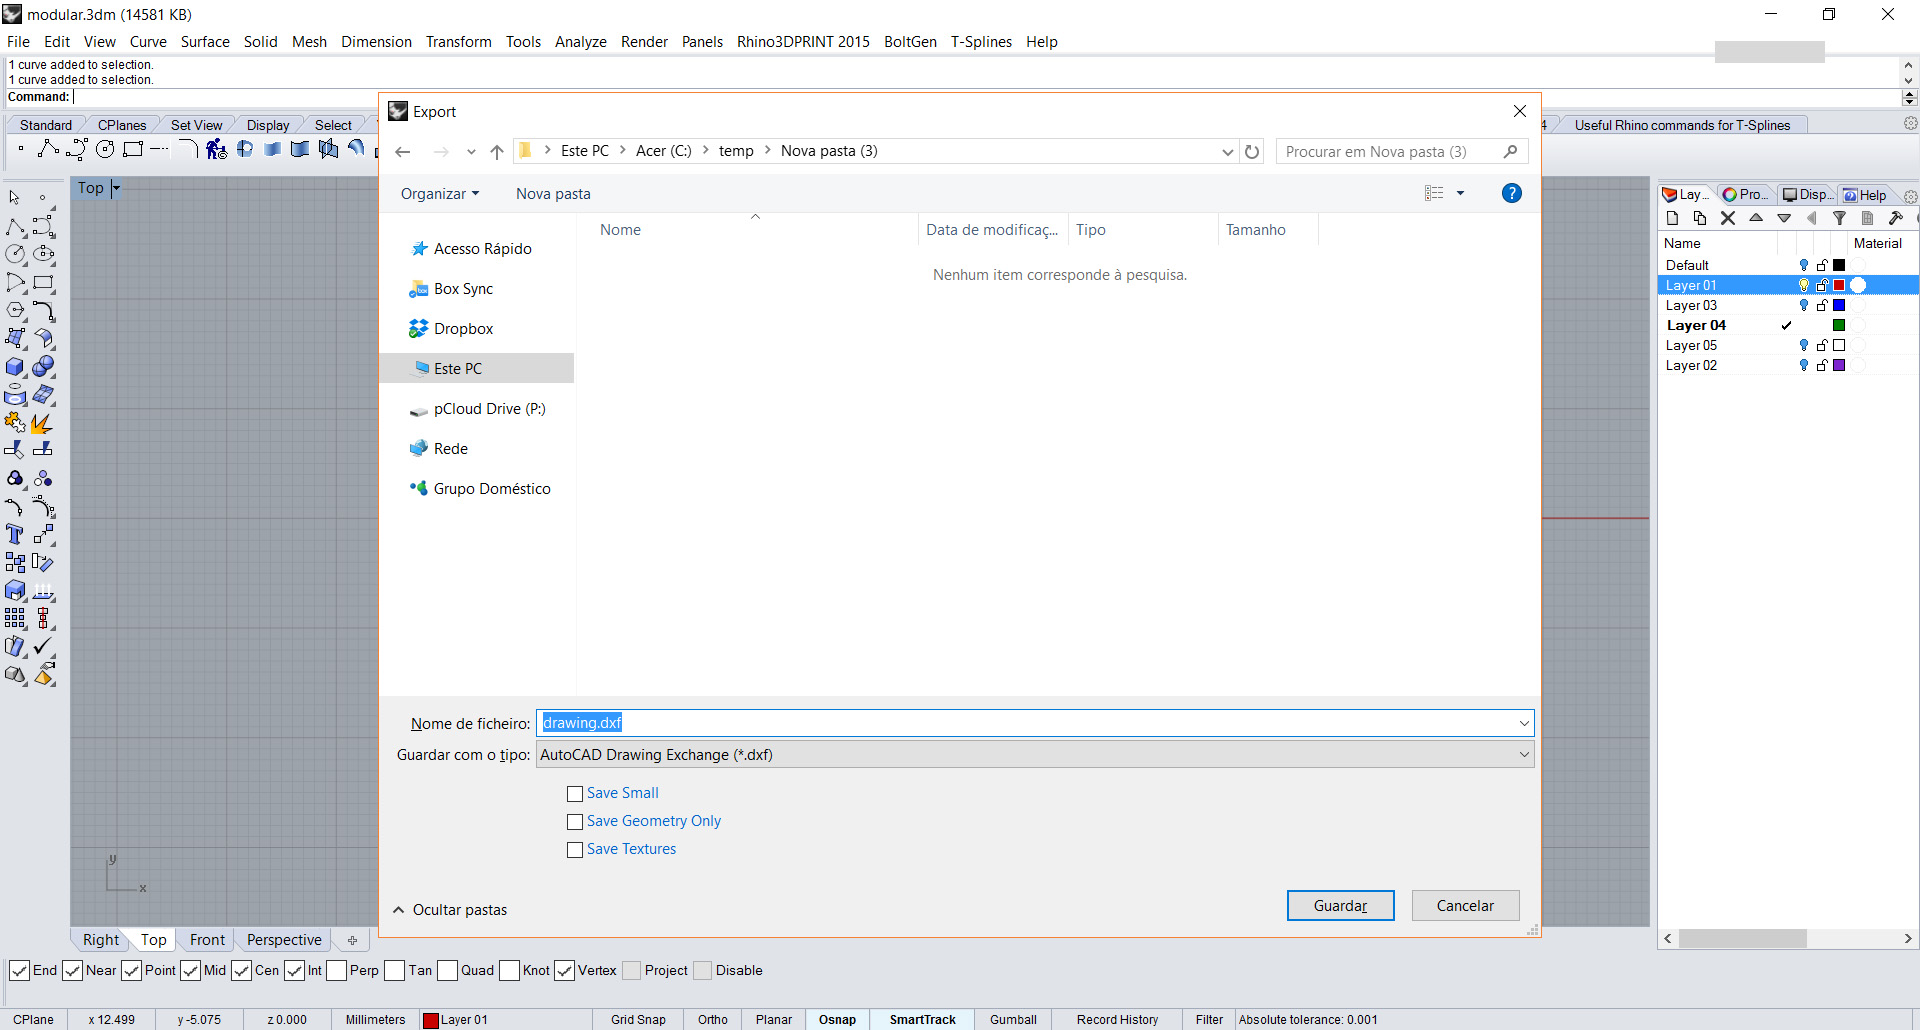Switch to the CPlanes toolbar tab
Screen dimensions: 1920x1030
click(122, 125)
